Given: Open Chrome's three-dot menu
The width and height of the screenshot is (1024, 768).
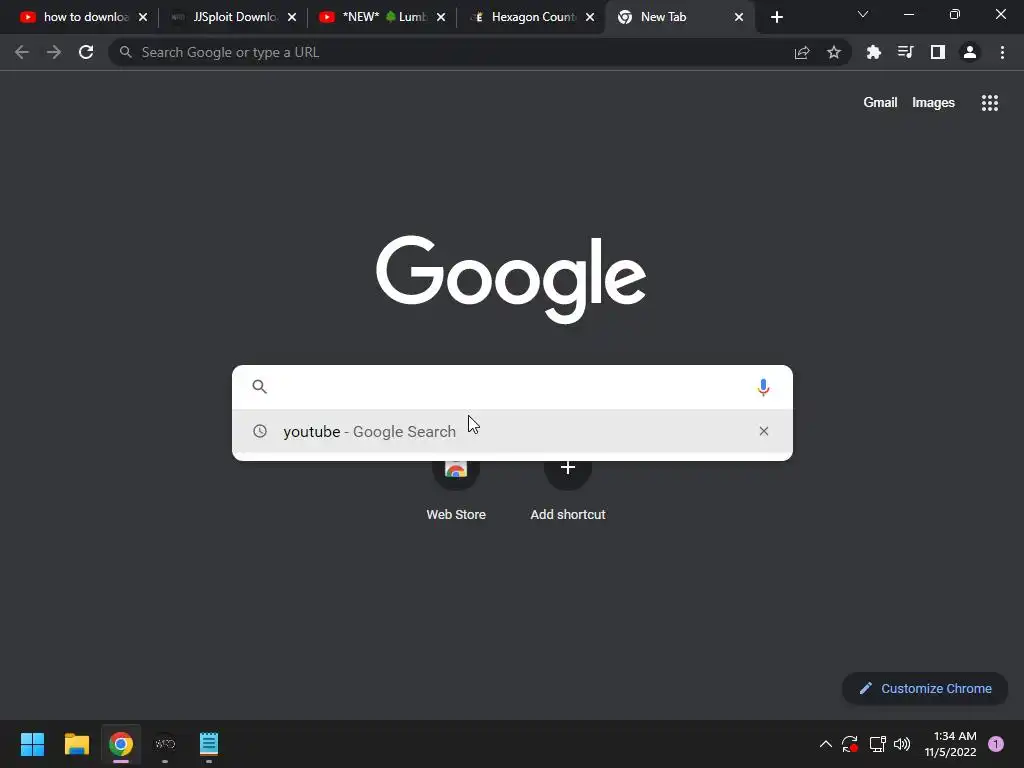Looking at the screenshot, I should point(1002,52).
